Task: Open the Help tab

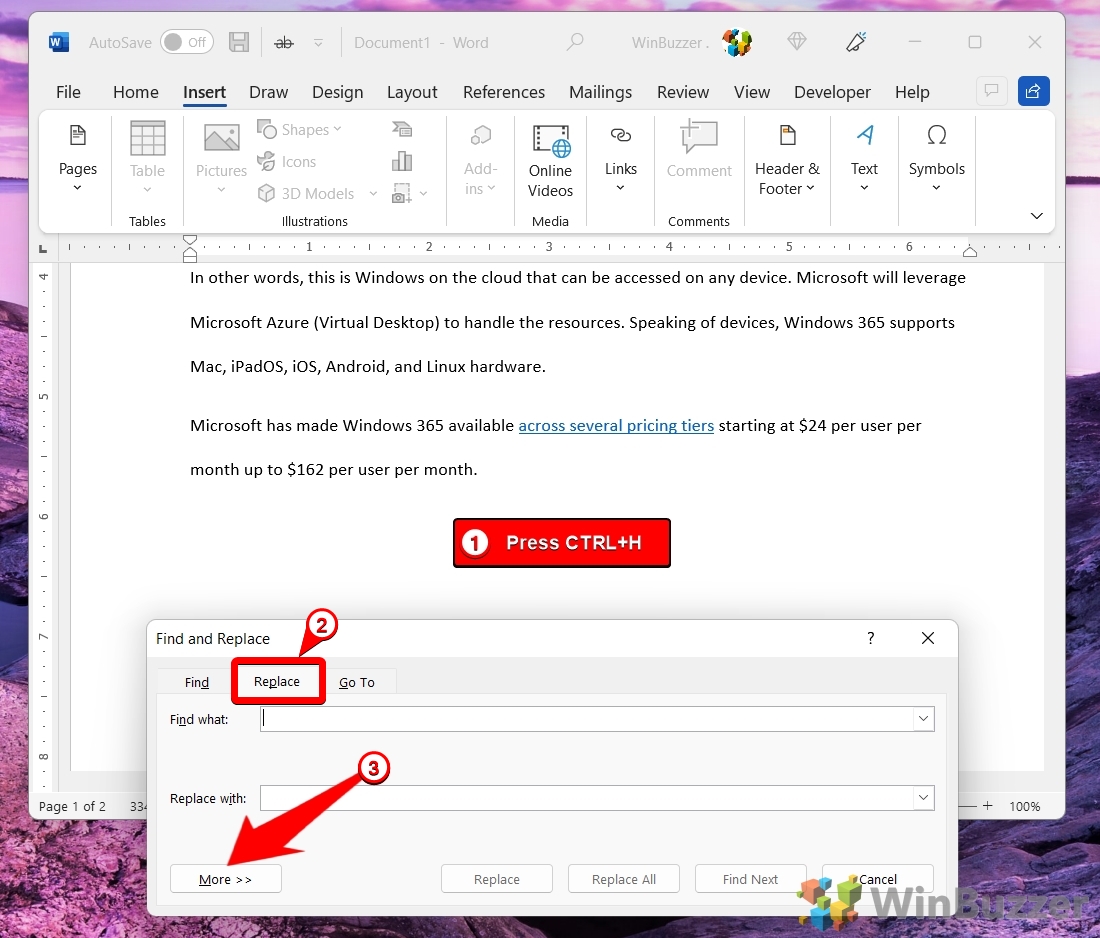Action: pos(912,92)
